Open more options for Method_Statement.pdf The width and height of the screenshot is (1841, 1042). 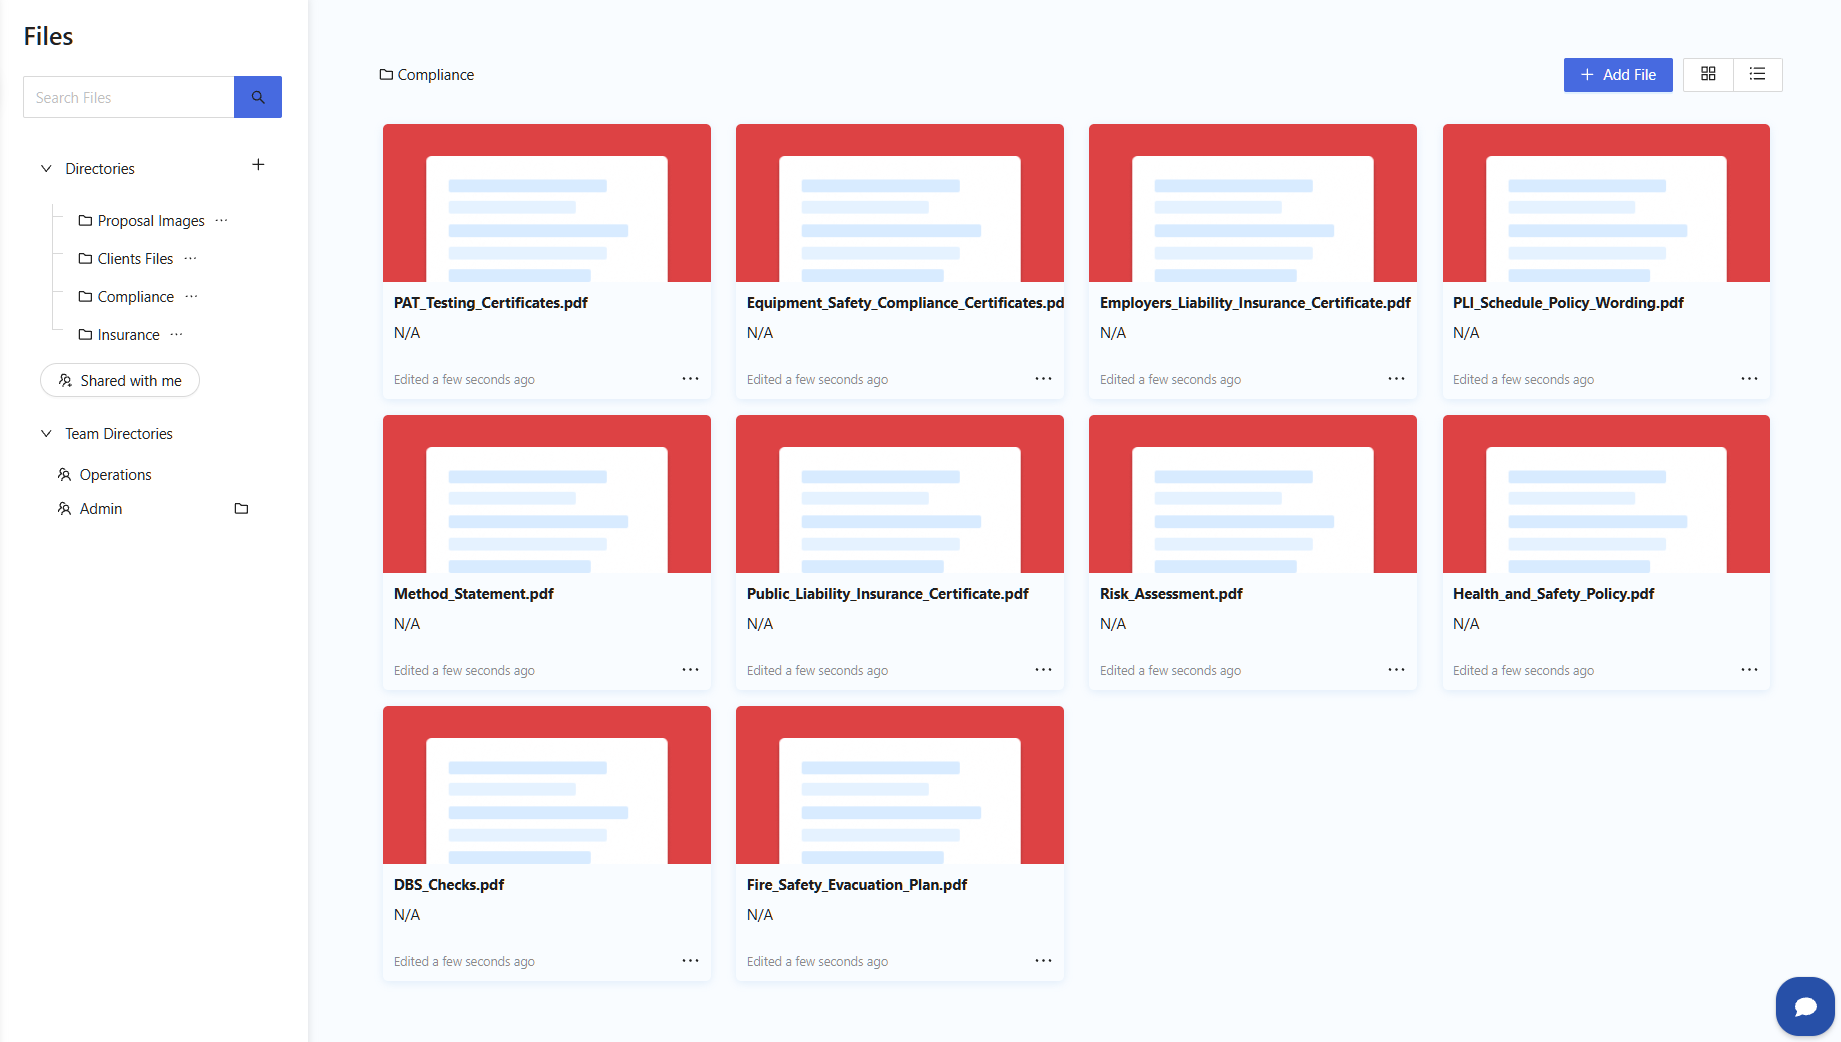click(x=690, y=670)
